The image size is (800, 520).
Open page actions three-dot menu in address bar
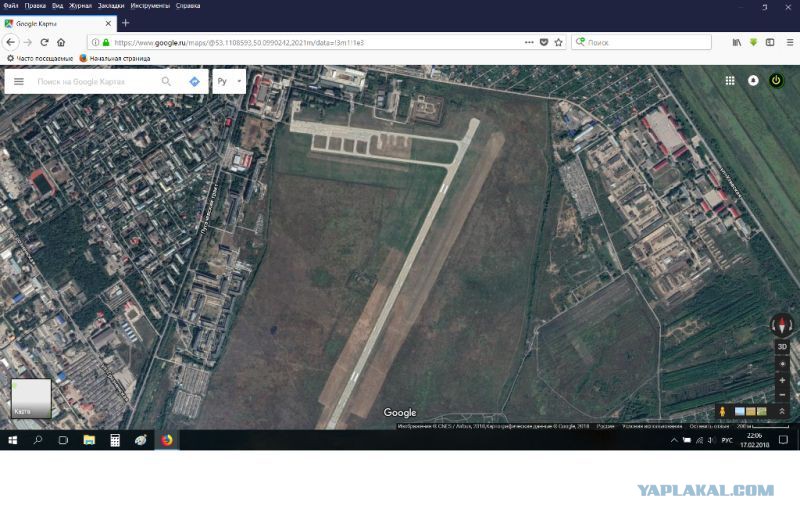pos(529,42)
